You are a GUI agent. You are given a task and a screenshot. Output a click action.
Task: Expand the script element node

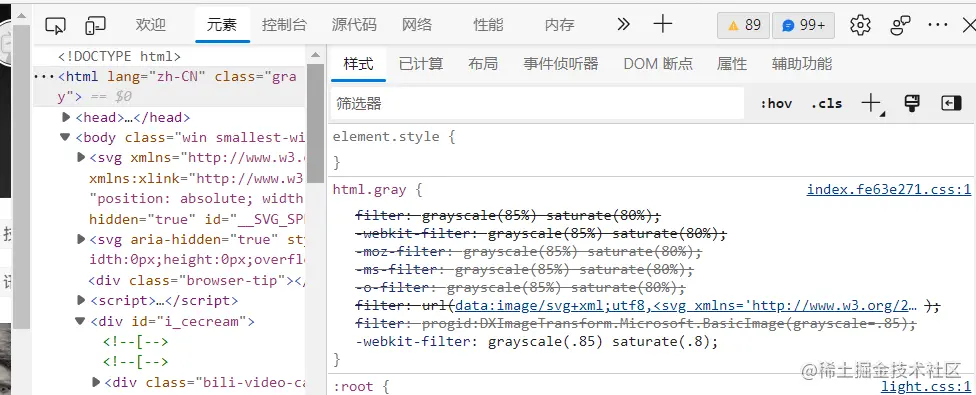pyautogui.click(x=81, y=300)
